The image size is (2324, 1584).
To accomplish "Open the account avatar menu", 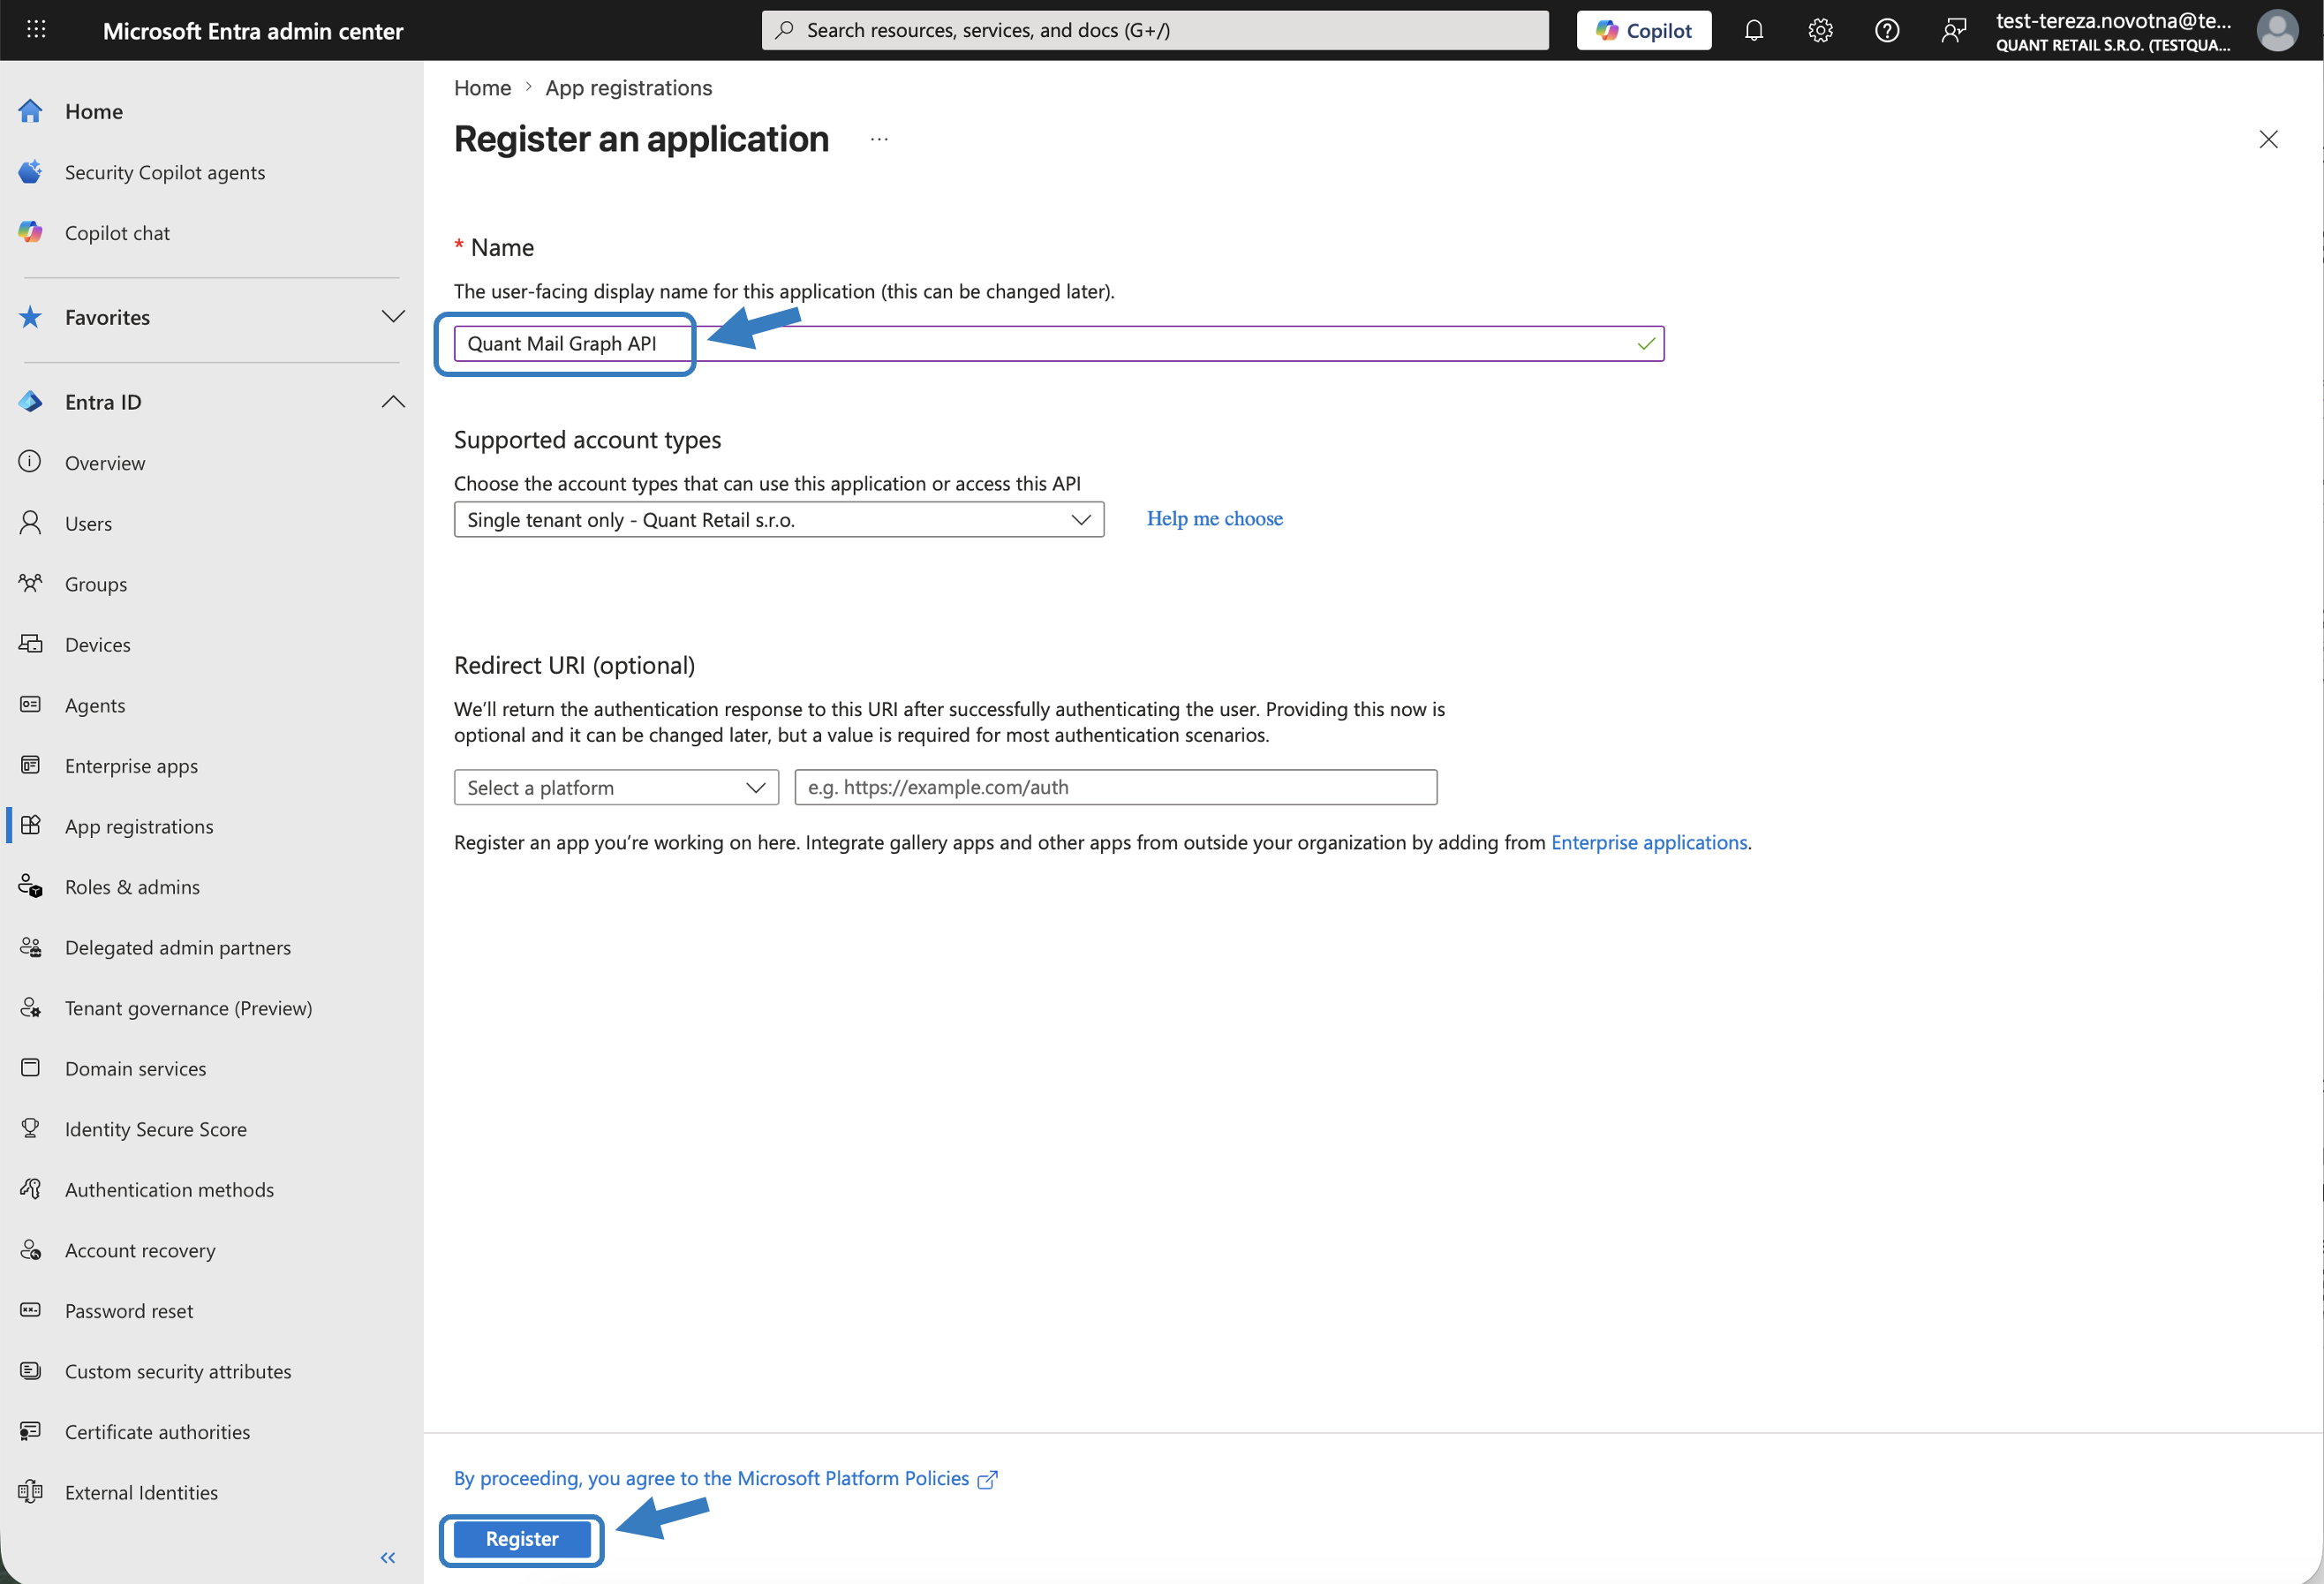I will click(2277, 30).
